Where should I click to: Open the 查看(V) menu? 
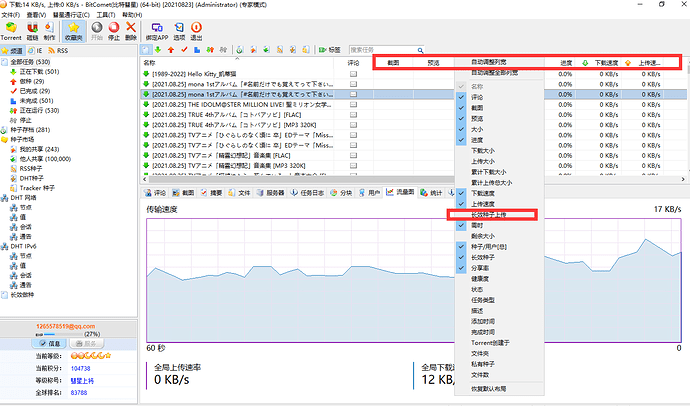coord(36,15)
